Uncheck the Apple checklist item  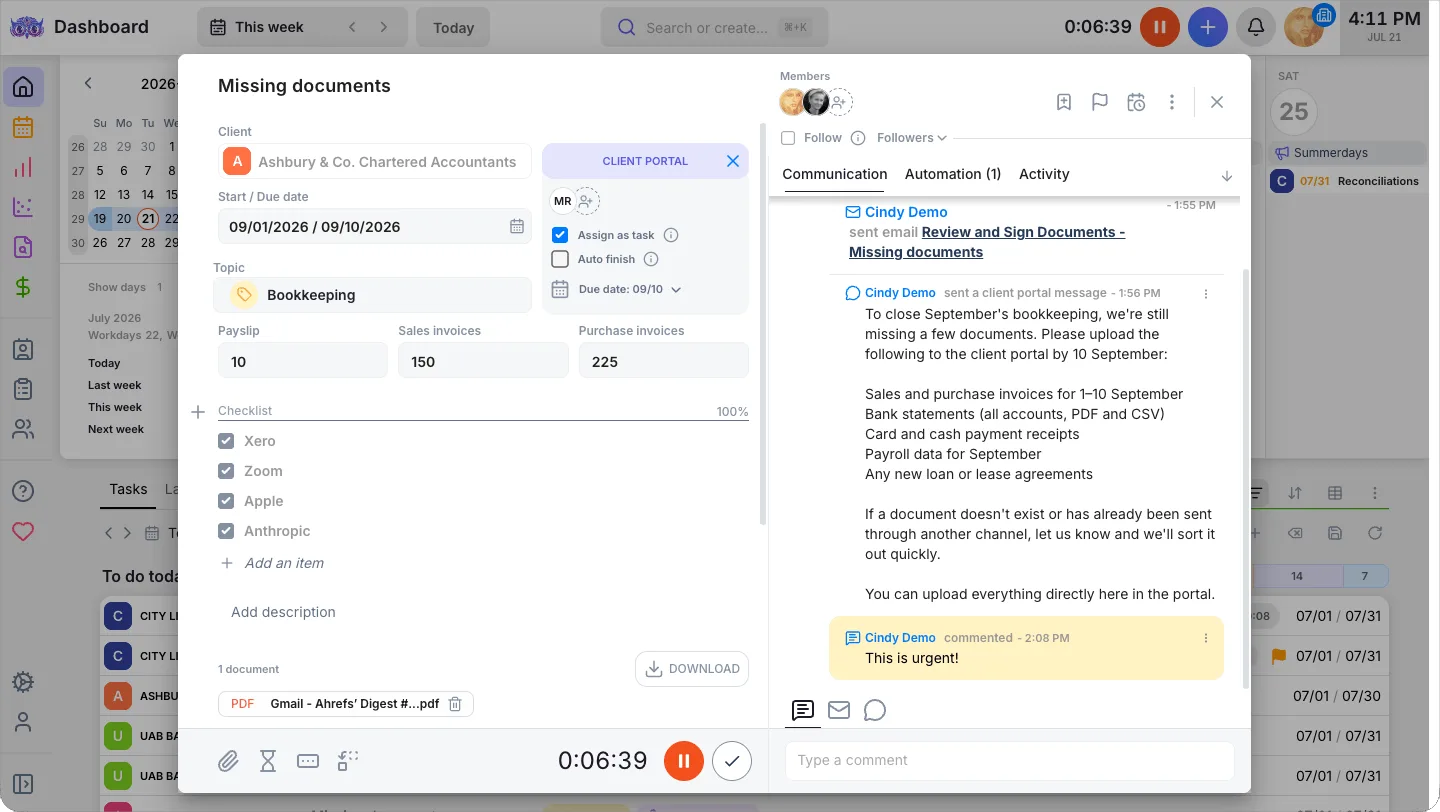pyautogui.click(x=226, y=501)
